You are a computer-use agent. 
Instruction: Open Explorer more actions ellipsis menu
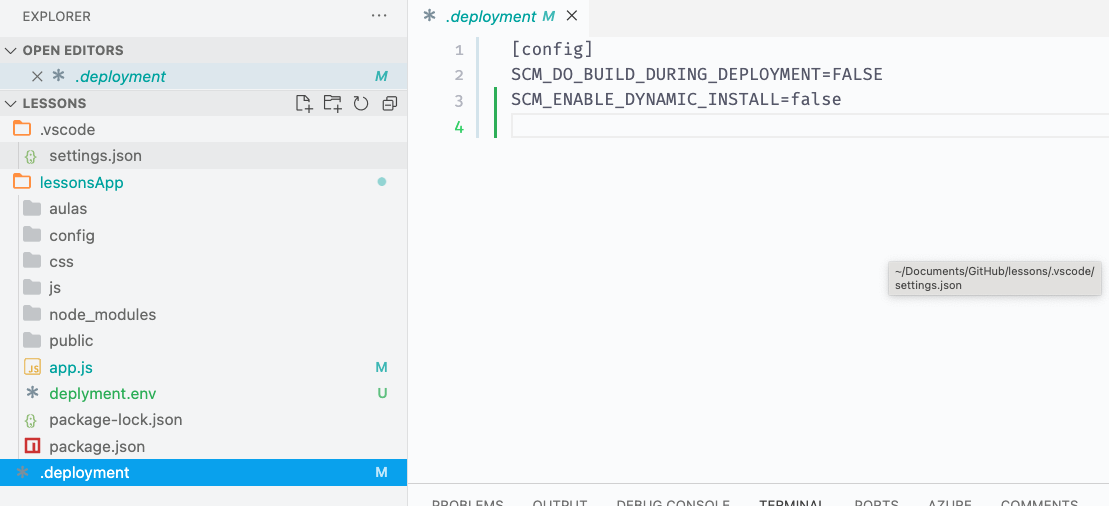[379, 16]
